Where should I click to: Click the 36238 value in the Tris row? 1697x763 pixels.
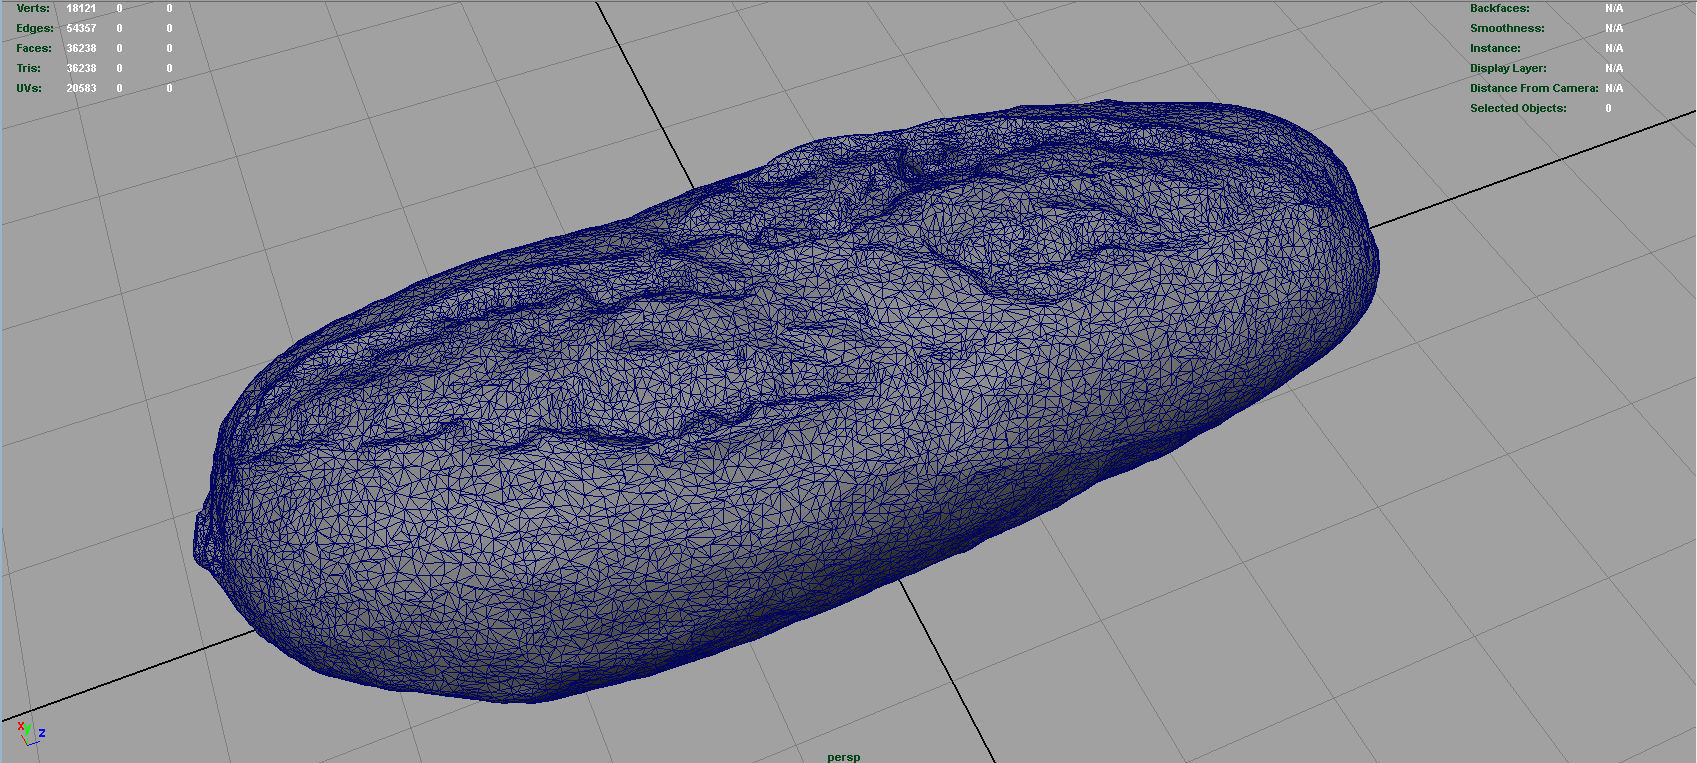(81, 68)
